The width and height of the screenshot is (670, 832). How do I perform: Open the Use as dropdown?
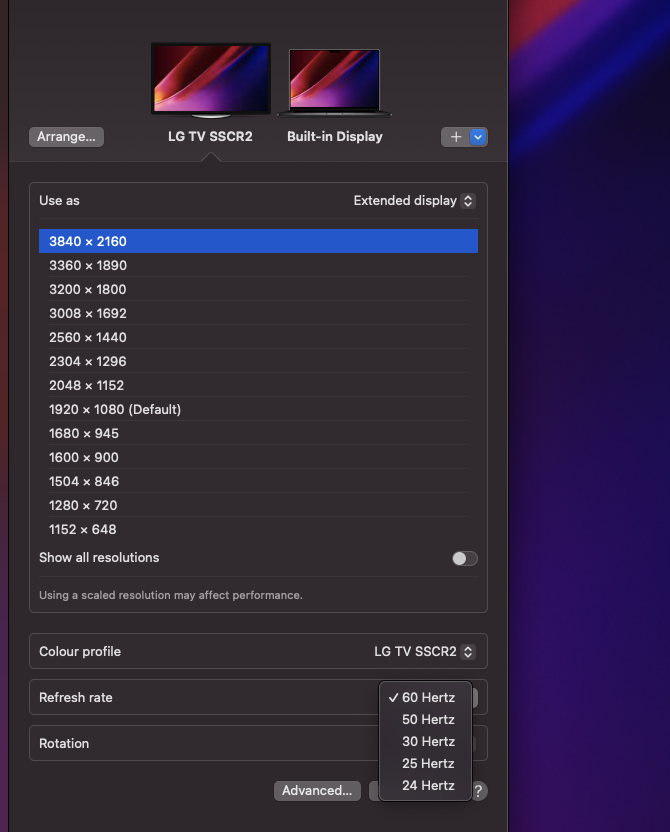[x=414, y=200]
